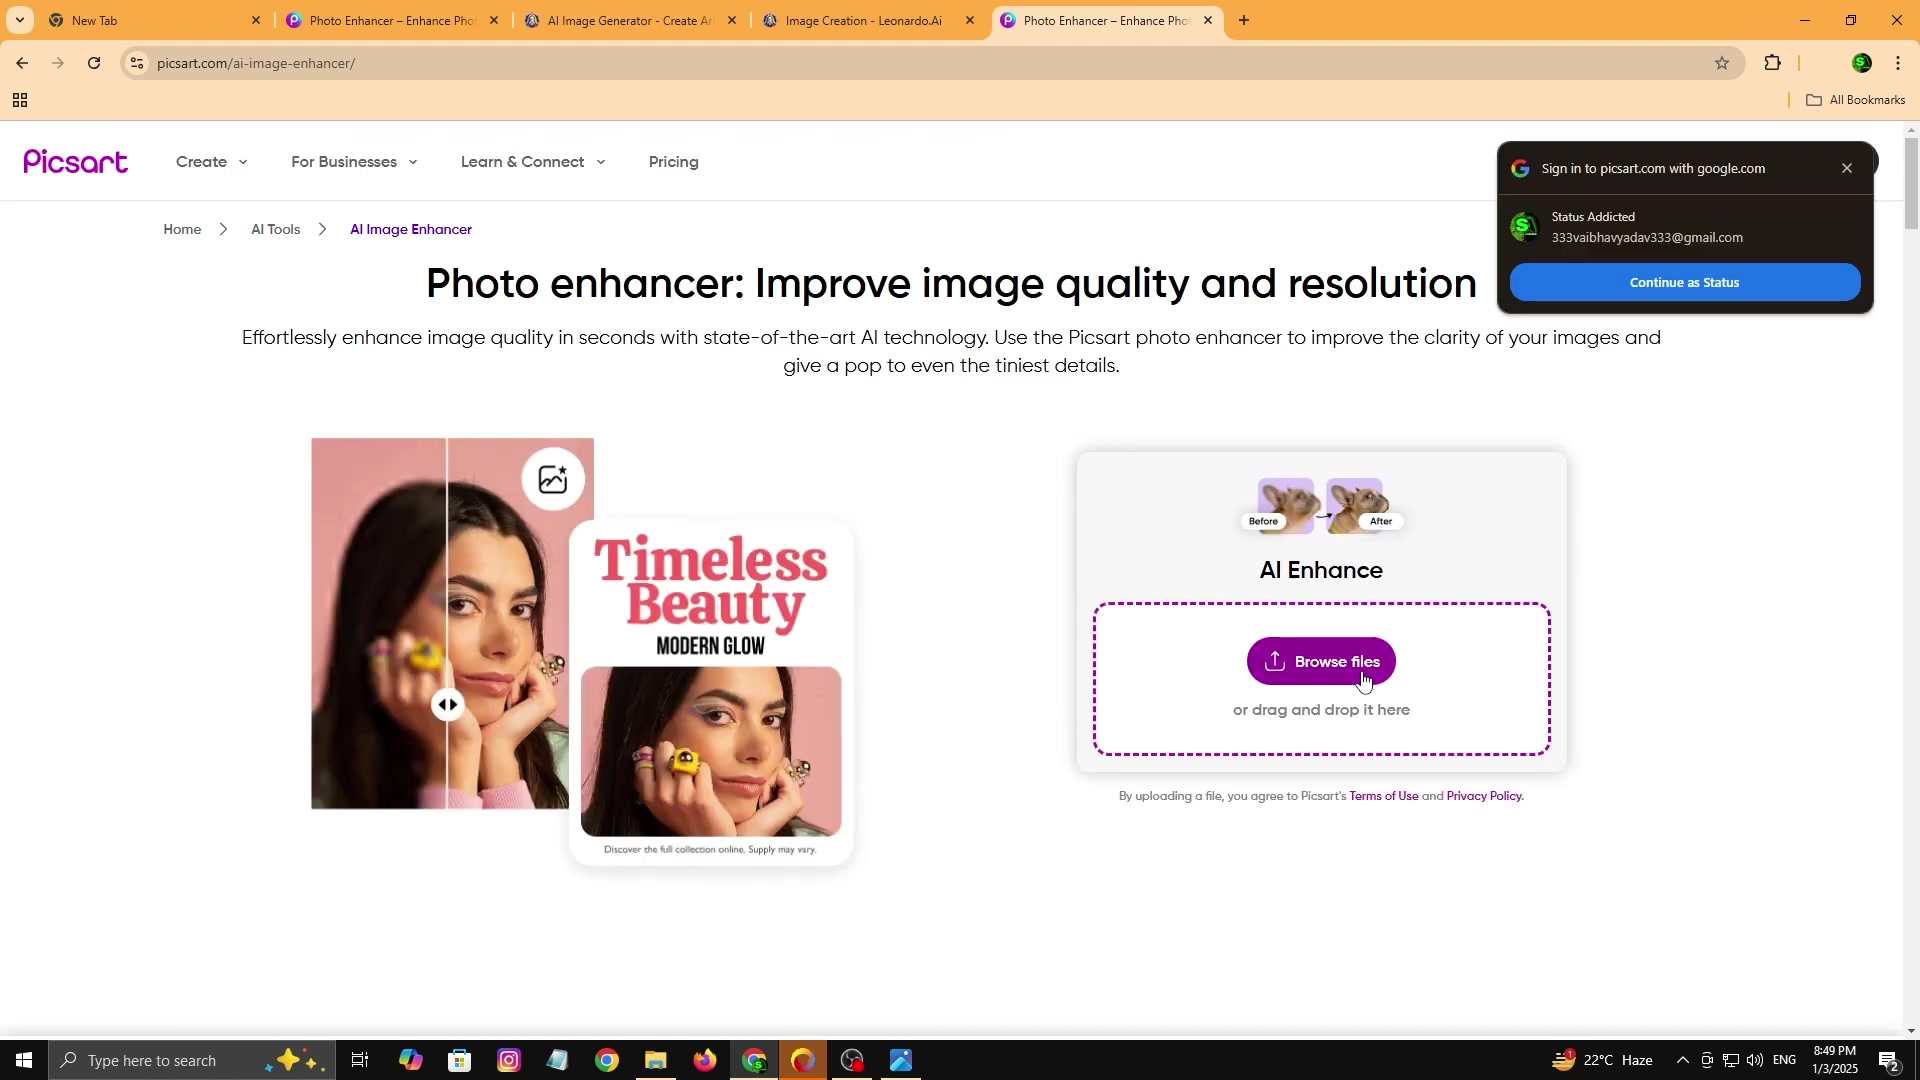Image resolution: width=1920 pixels, height=1080 pixels.
Task: Expand the Learn & Connect menu
Action: coord(533,162)
